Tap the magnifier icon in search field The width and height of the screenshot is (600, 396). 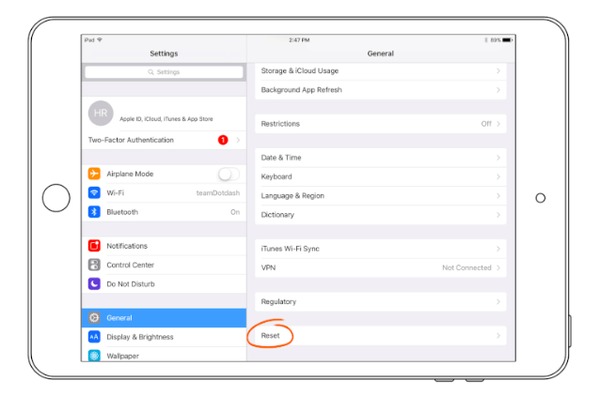(151, 72)
